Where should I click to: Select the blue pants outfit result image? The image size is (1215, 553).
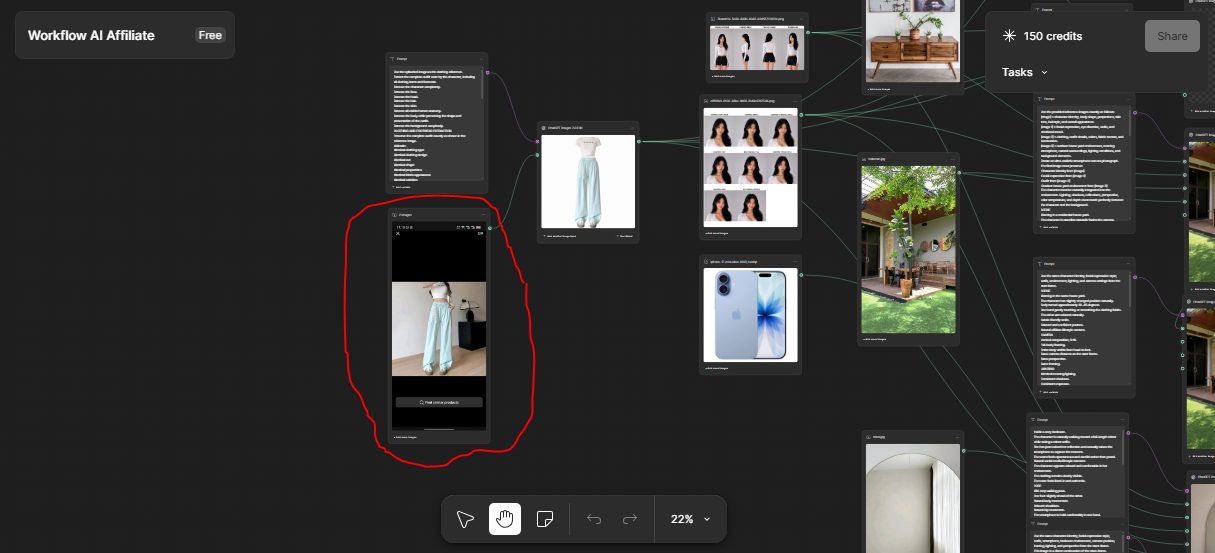tap(588, 182)
